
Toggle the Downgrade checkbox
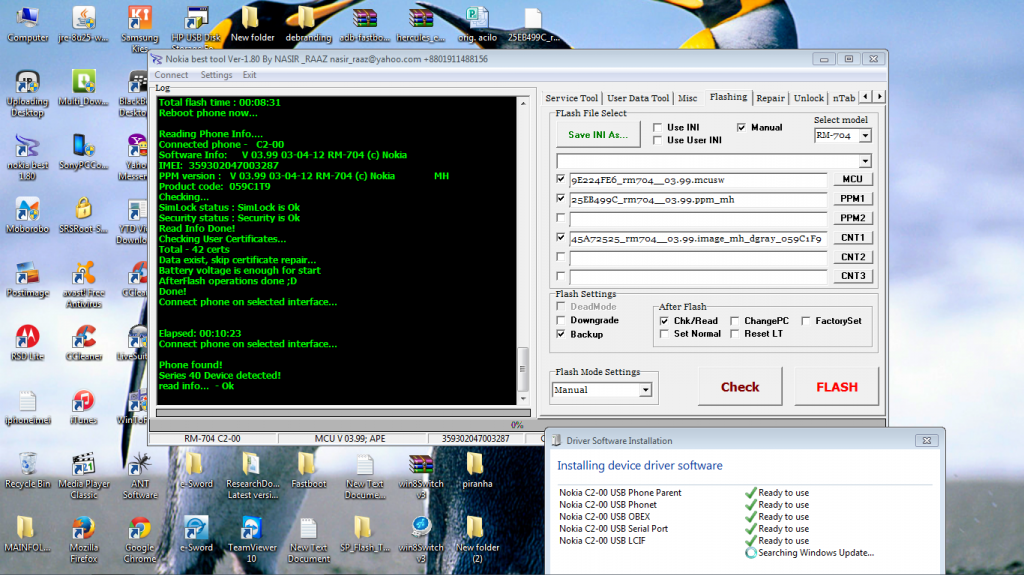tap(562, 320)
